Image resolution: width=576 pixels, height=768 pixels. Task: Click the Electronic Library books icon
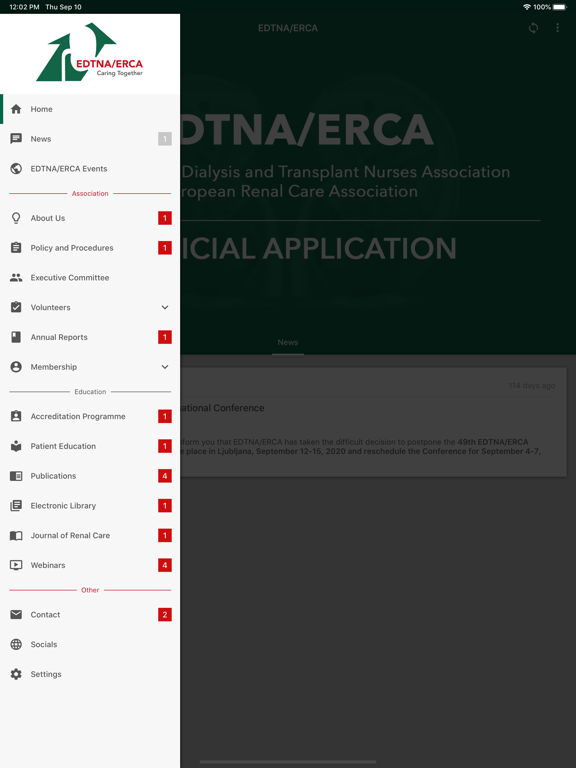coord(16,505)
